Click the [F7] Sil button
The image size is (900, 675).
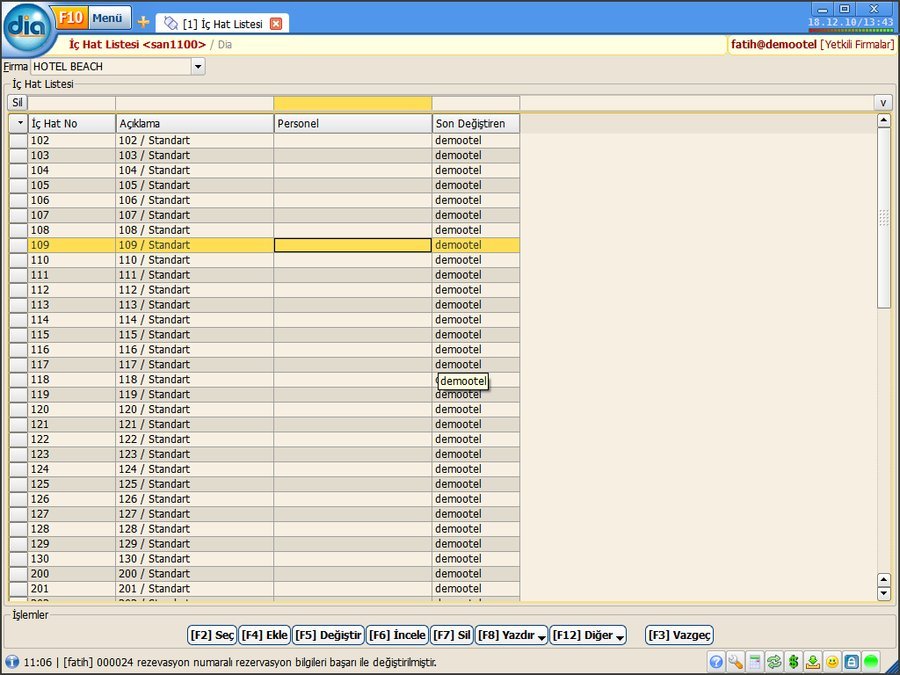(x=452, y=635)
